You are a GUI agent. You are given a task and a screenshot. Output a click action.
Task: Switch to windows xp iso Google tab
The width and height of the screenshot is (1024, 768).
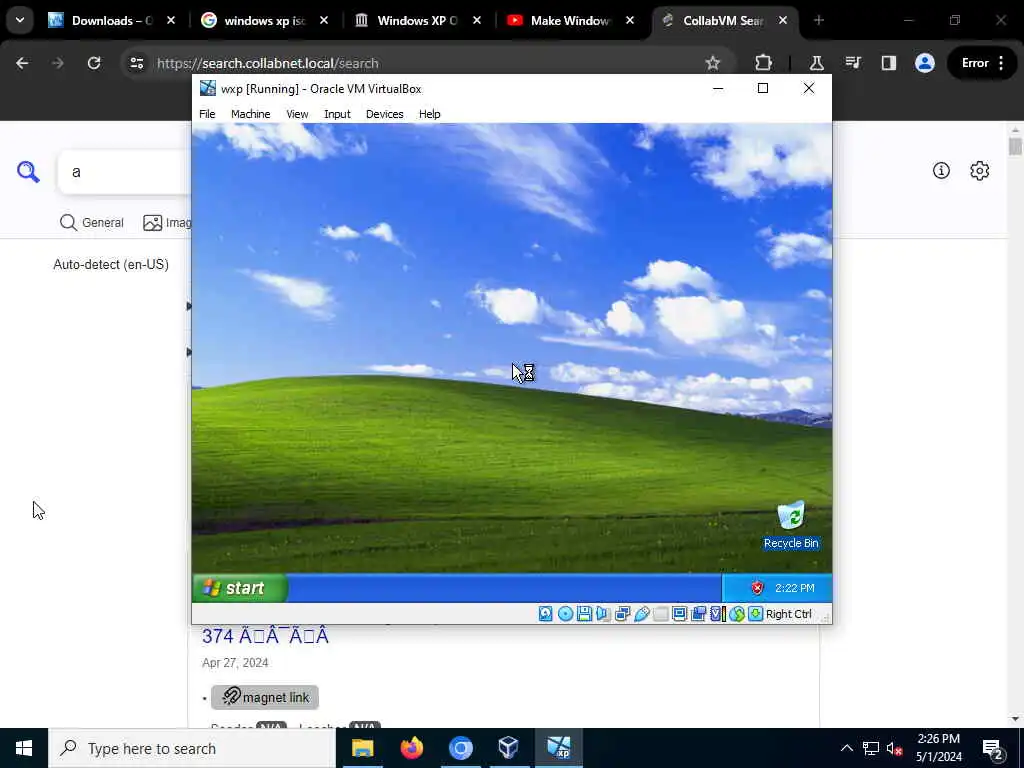point(264,21)
